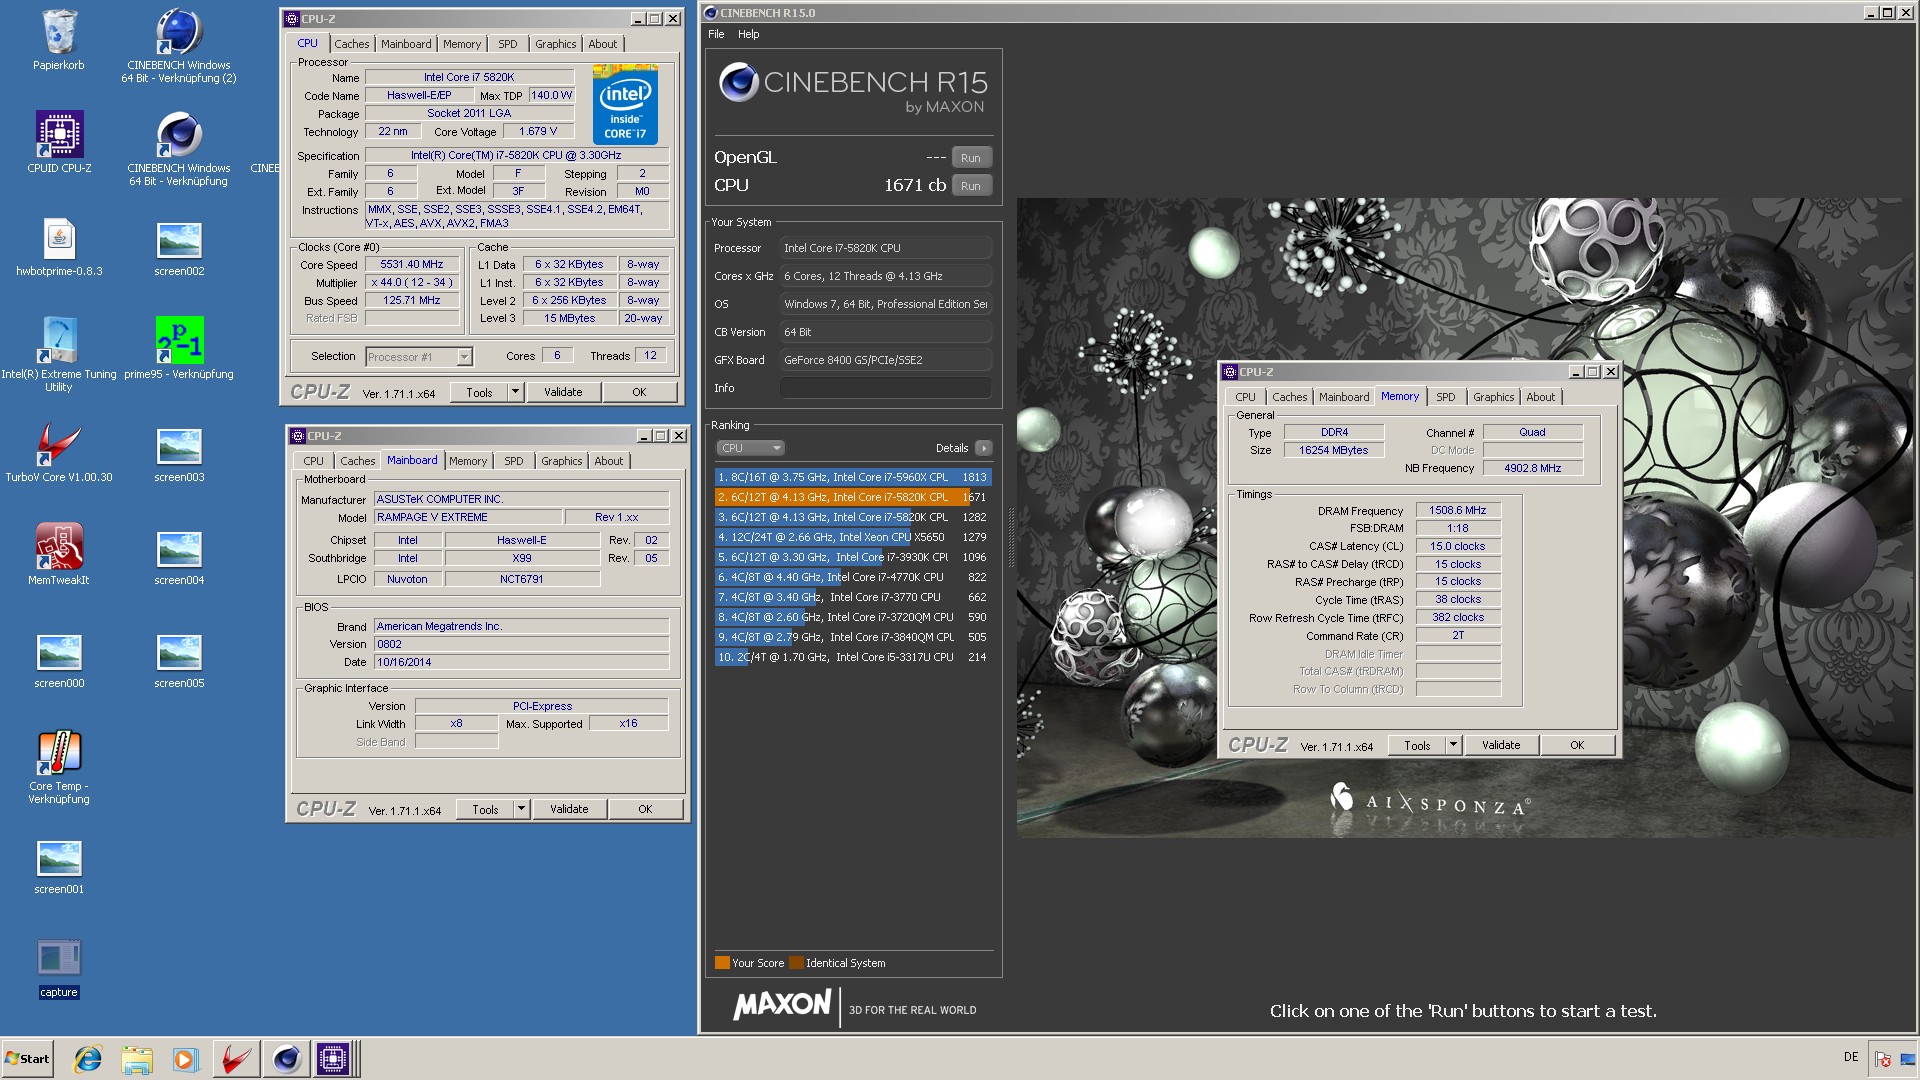1920x1080 pixels.
Task: Select ranking row i7-3770 score 662
Action: [853, 597]
